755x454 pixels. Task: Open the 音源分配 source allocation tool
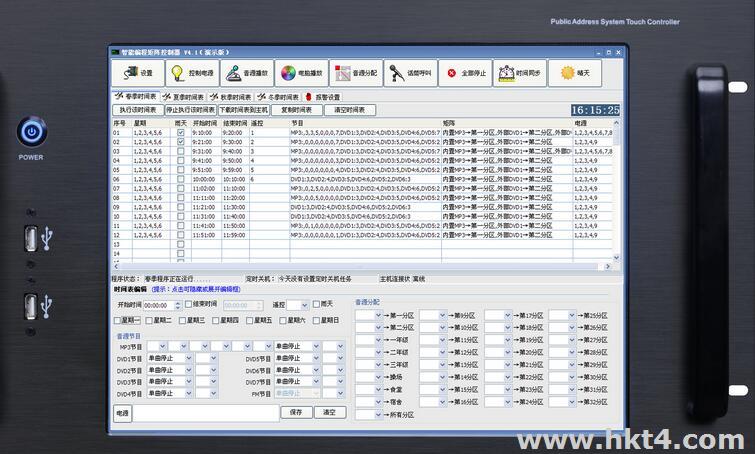pyautogui.click(x=354, y=73)
